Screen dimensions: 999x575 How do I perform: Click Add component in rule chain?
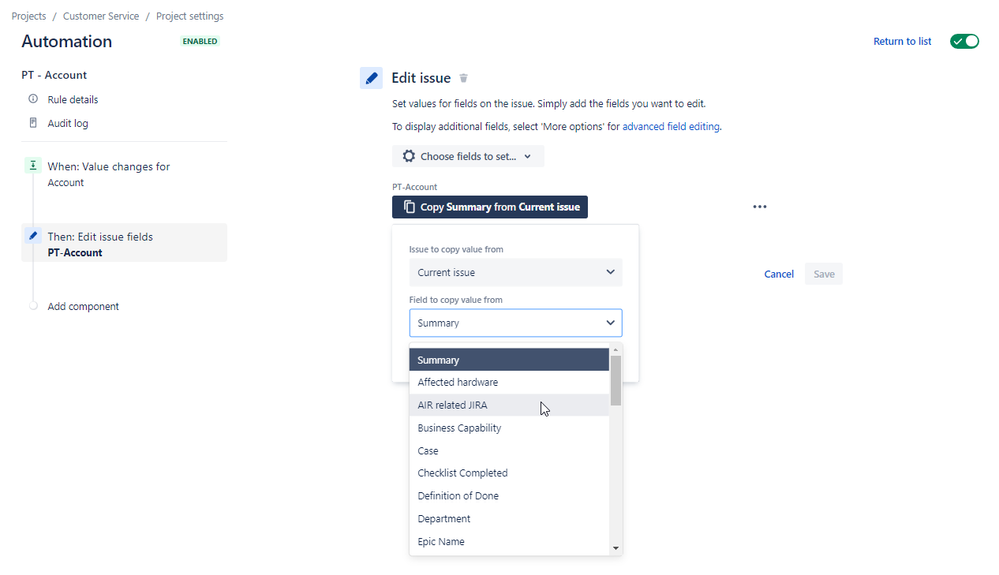coord(83,306)
